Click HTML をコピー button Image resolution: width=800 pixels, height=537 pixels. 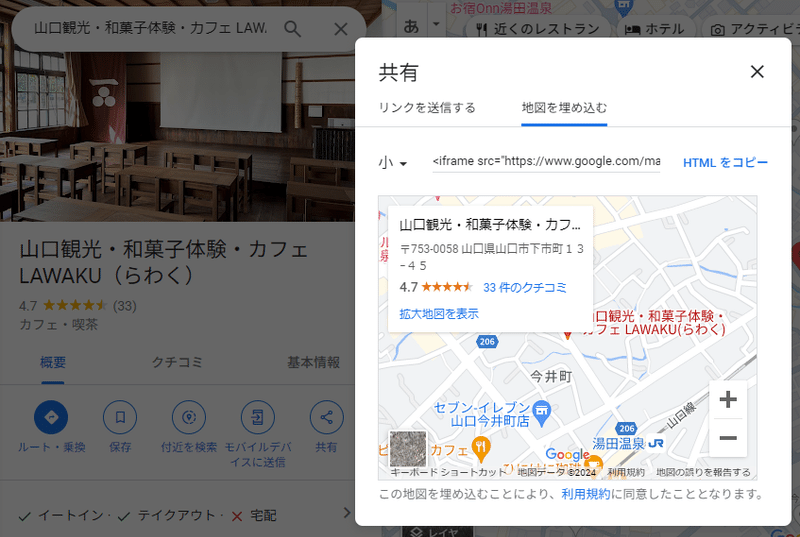pos(725,163)
